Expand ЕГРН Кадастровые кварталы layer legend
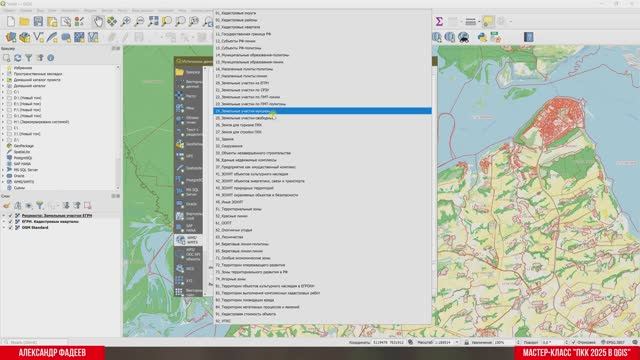The image size is (640, 360). coord(4,222)
